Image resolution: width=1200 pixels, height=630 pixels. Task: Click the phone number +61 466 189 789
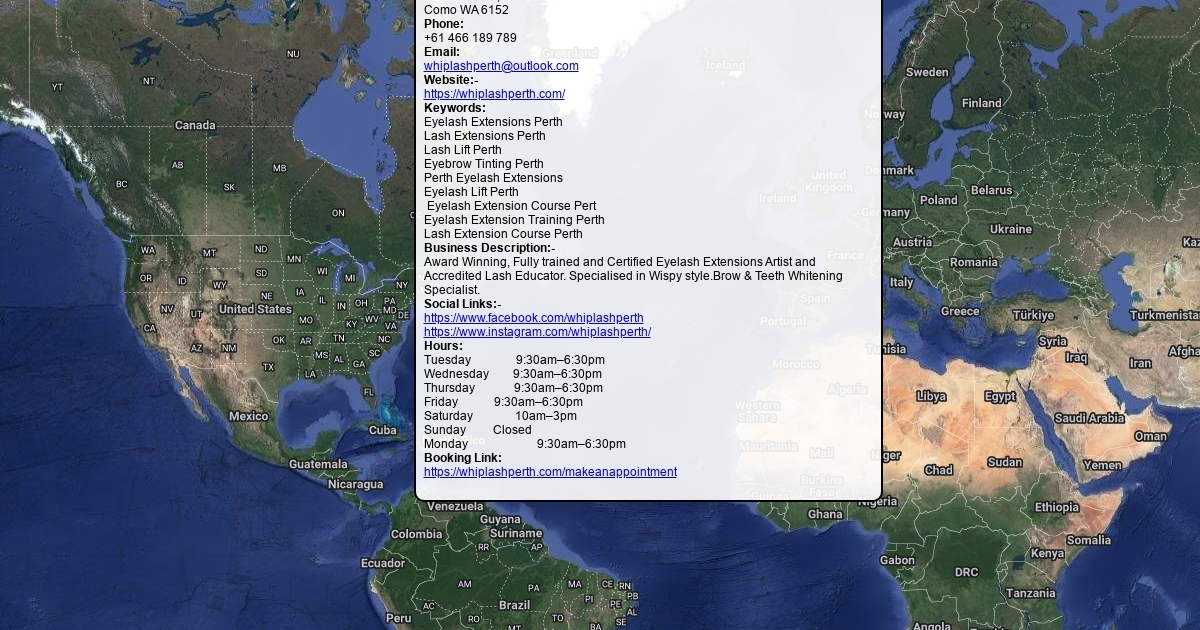[x=470, y=38]
